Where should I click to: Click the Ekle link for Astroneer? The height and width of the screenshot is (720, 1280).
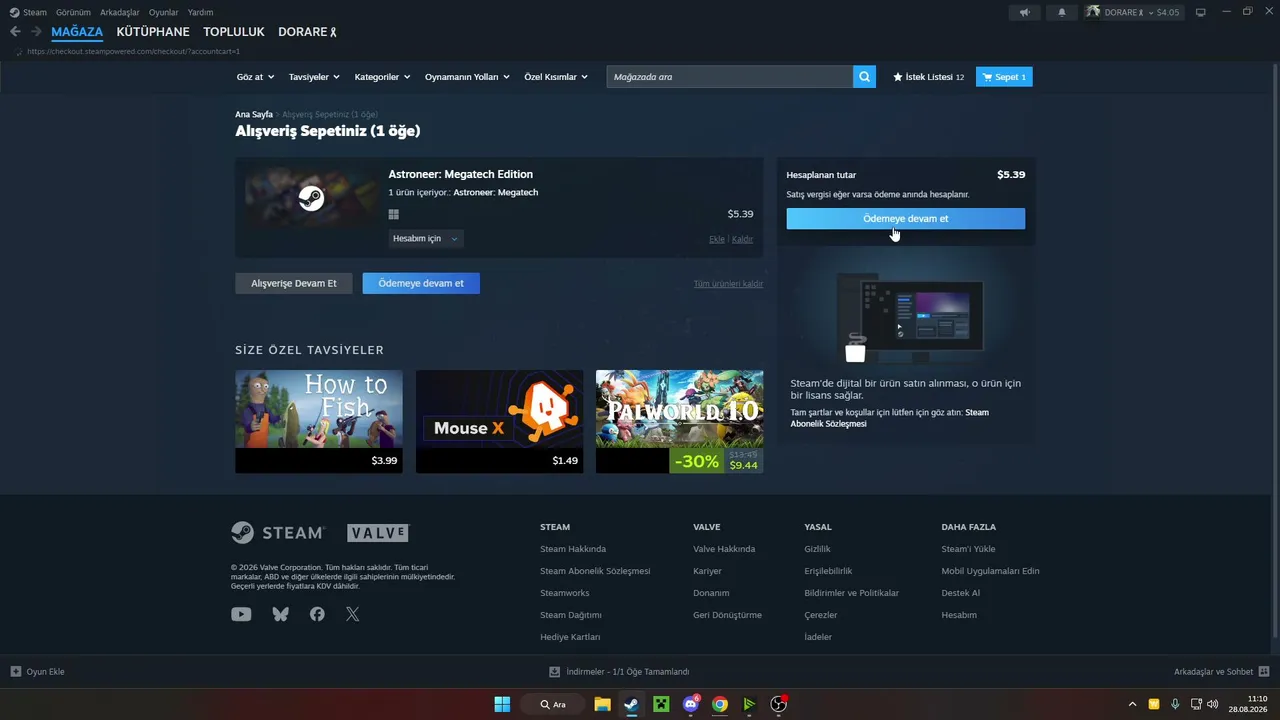pyautogui.click(x=717, y=239)
